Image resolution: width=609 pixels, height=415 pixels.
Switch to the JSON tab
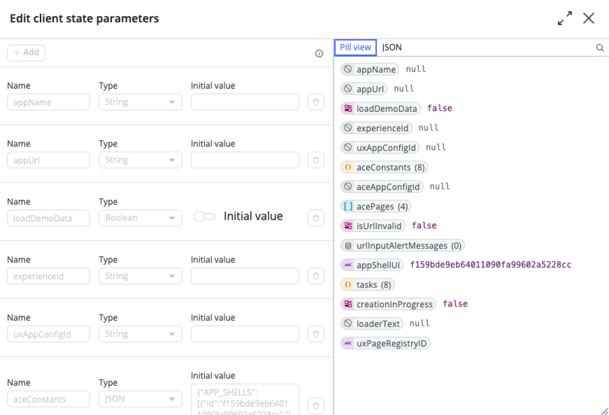click(392, 47)
